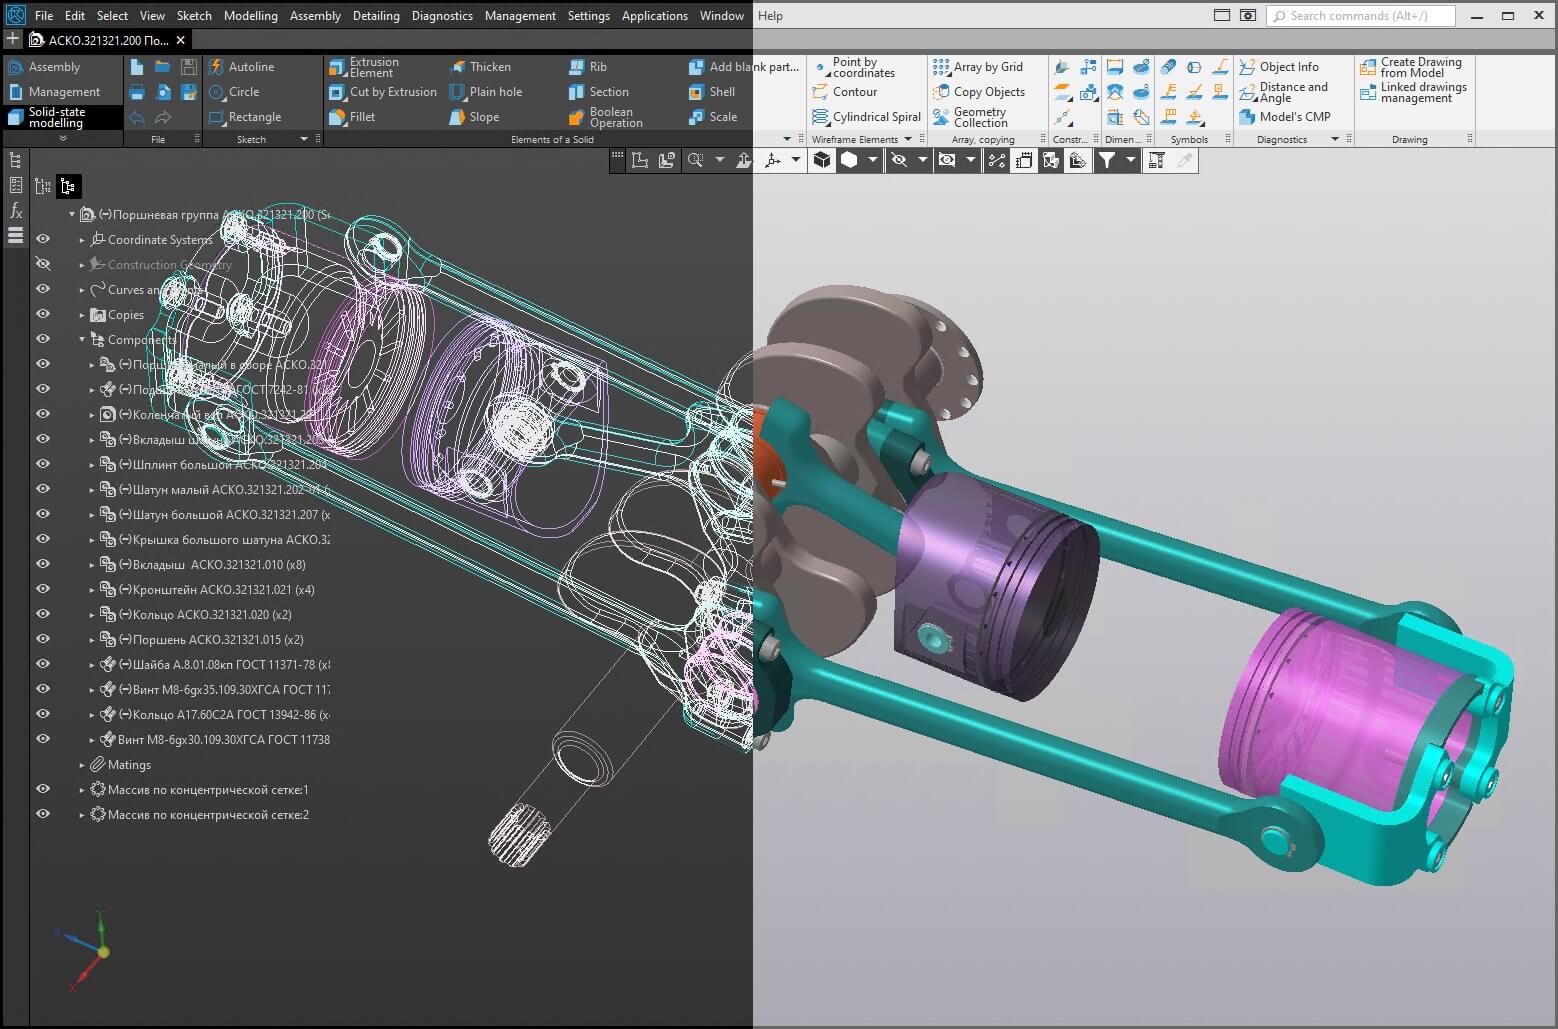The height and width of the screenshot is (1029, 1558).
Task: Choose the Rib tool
Action: [588, 67]
